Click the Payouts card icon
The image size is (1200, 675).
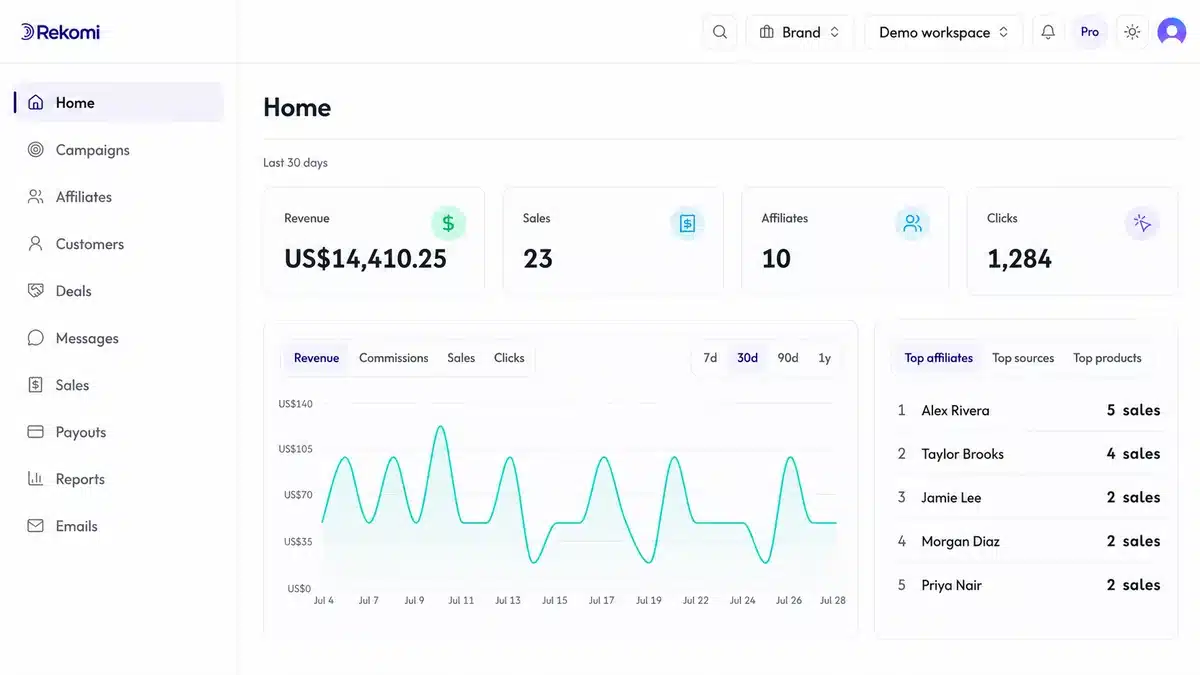click(x=36, y=432)
